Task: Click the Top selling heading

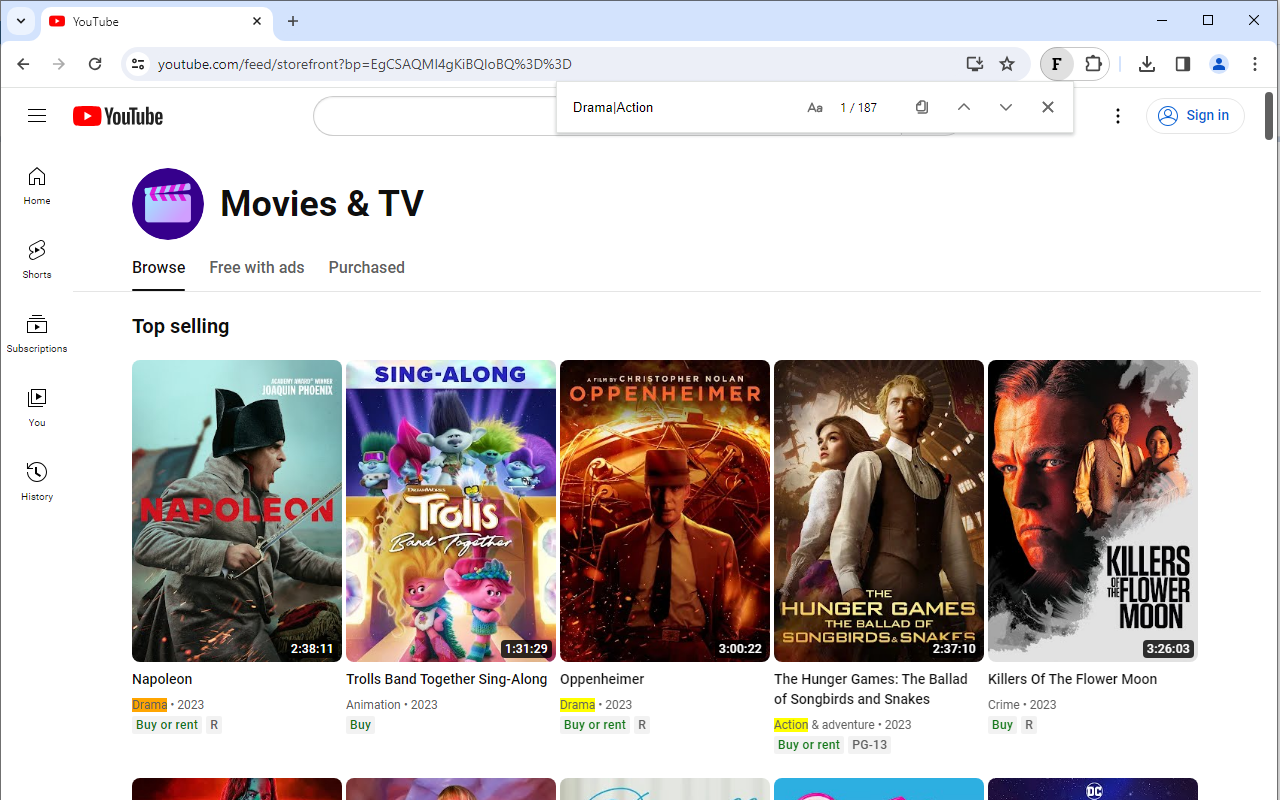Action: pyautogui.click(x=181, y=326)
